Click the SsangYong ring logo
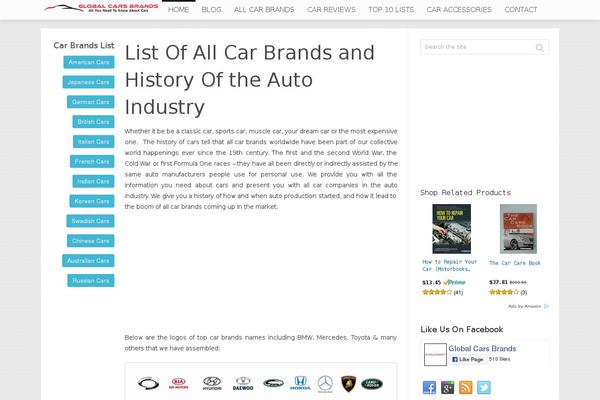The height and width of the screenshot is (400, 600). click(148, 383)
